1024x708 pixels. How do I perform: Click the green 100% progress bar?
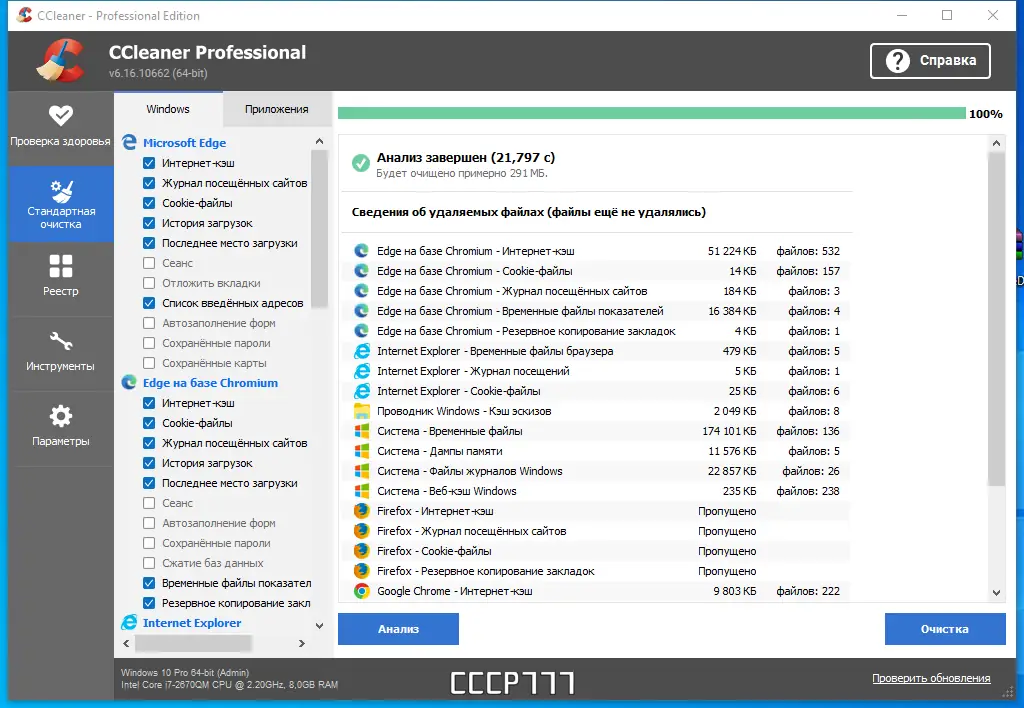coord(650,114)
